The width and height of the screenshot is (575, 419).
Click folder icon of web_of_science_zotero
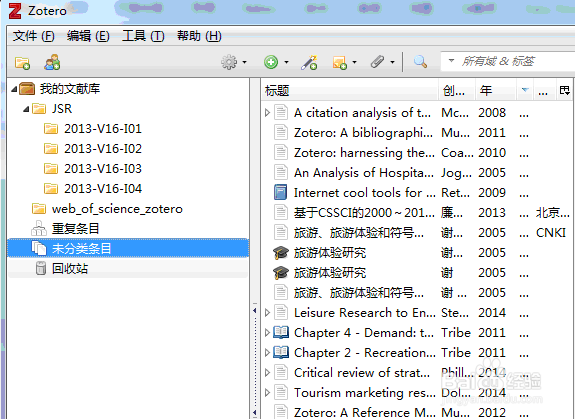[39, 209]
